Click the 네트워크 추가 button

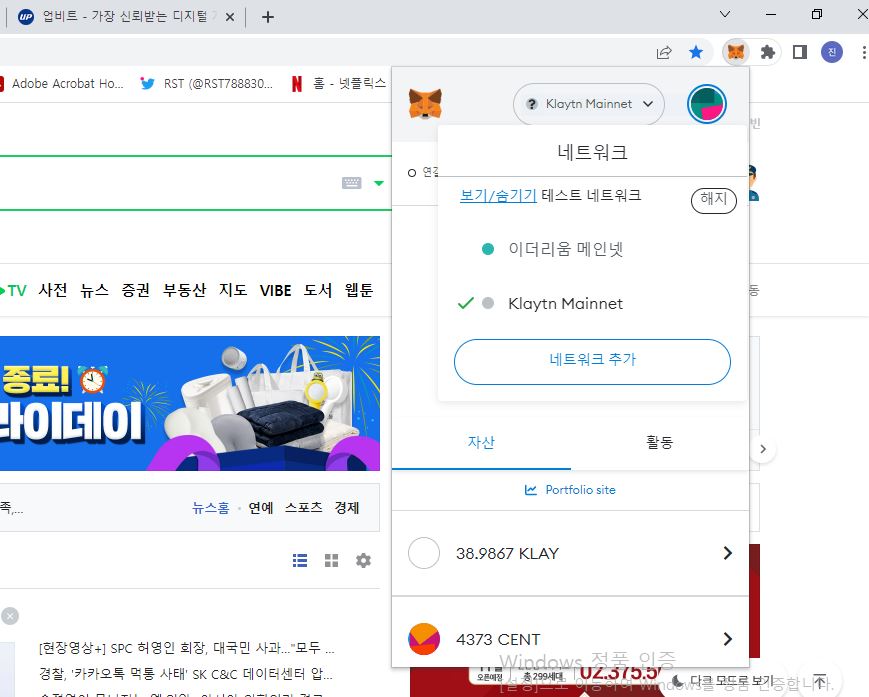(x=592, y=361)
